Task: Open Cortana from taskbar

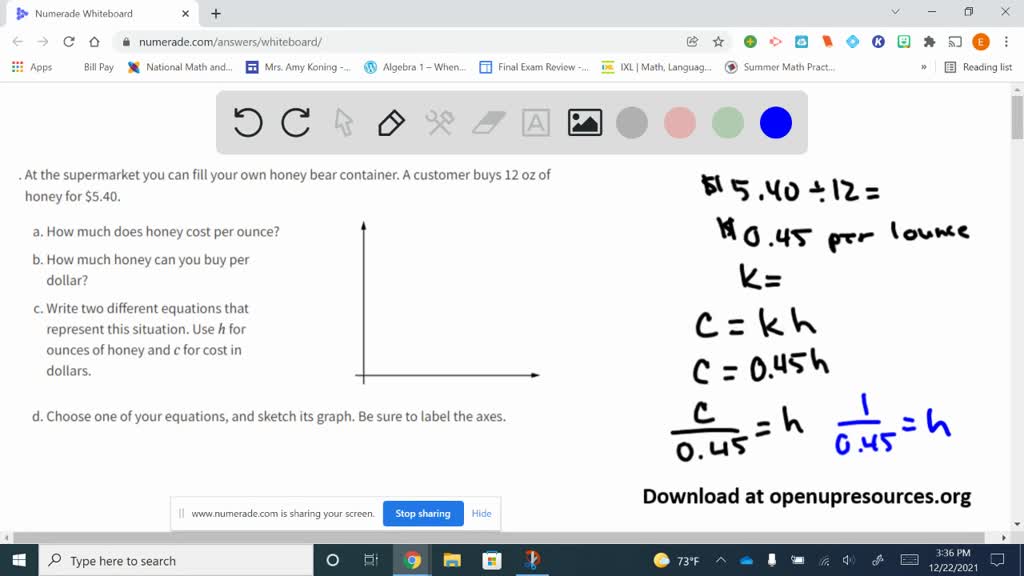Action: (332, 560)
